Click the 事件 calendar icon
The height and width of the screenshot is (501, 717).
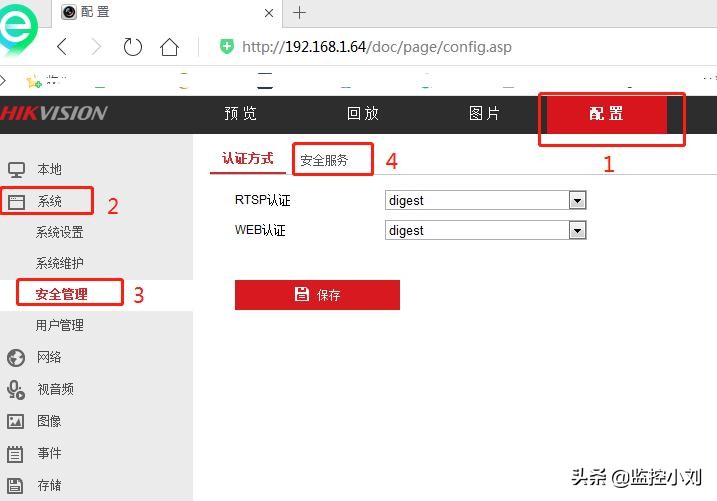coord(15,454)
